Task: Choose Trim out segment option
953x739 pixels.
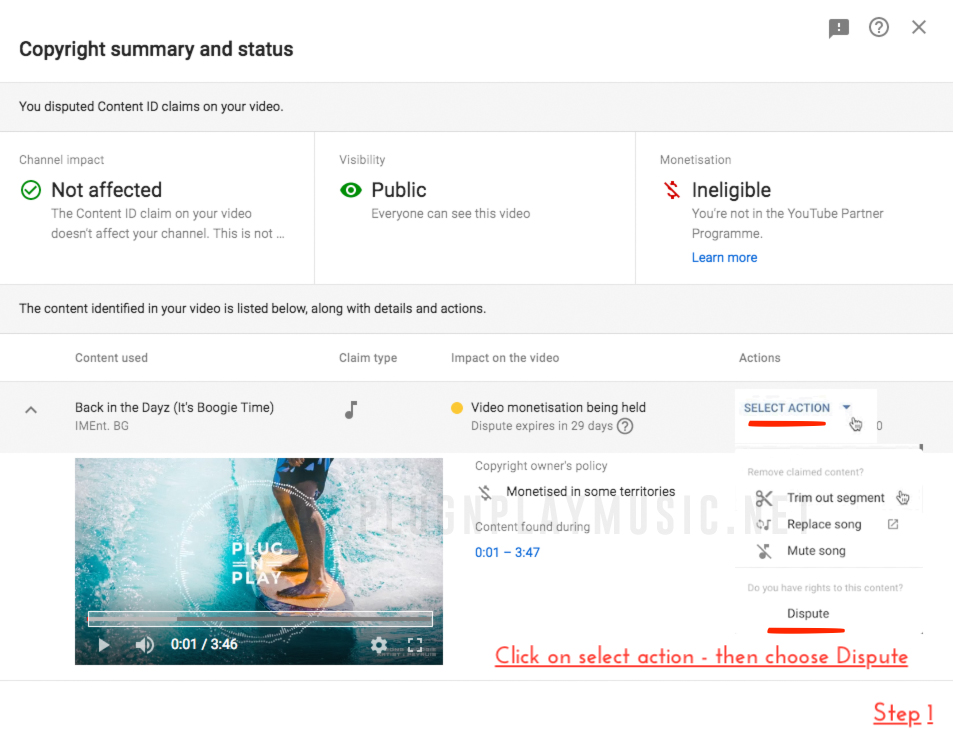Action: (x=835, y=498)
